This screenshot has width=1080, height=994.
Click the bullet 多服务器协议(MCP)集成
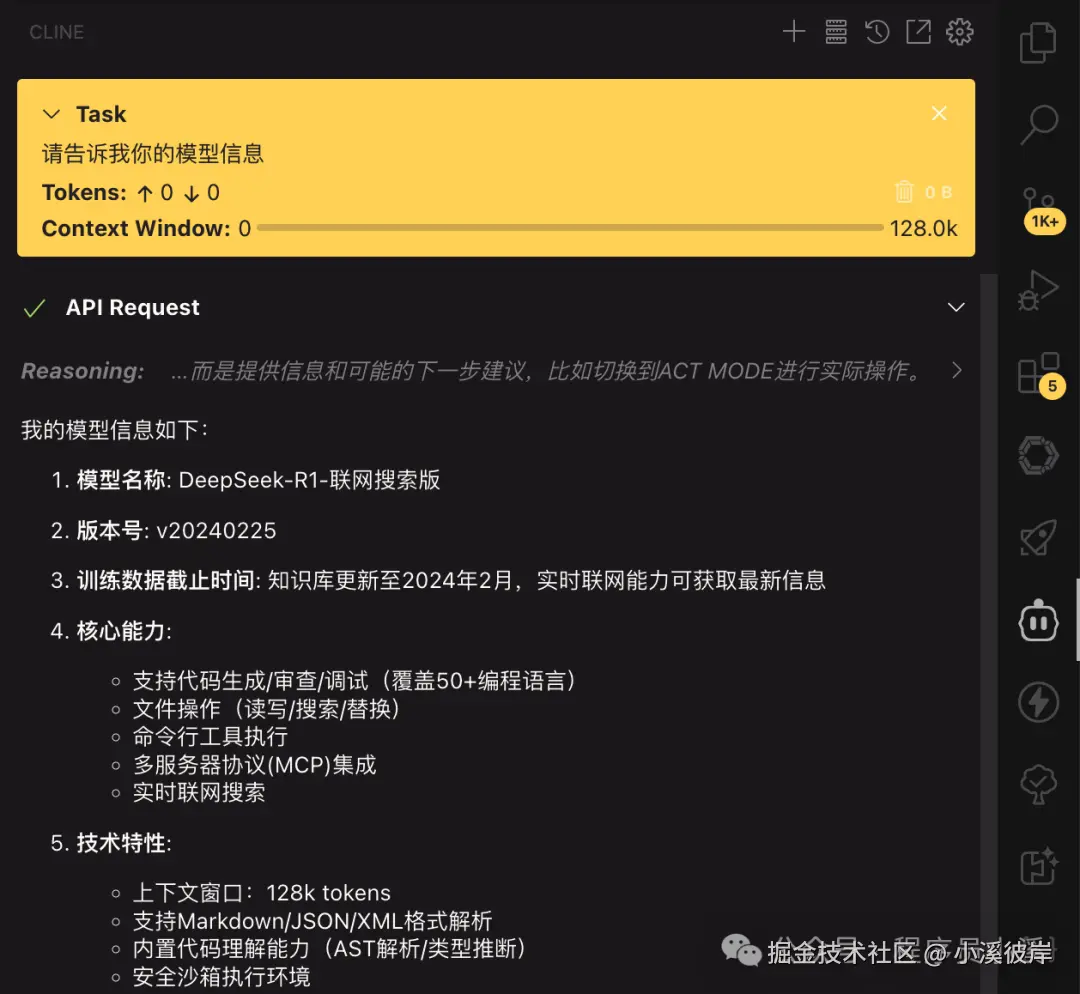(254, 765)
